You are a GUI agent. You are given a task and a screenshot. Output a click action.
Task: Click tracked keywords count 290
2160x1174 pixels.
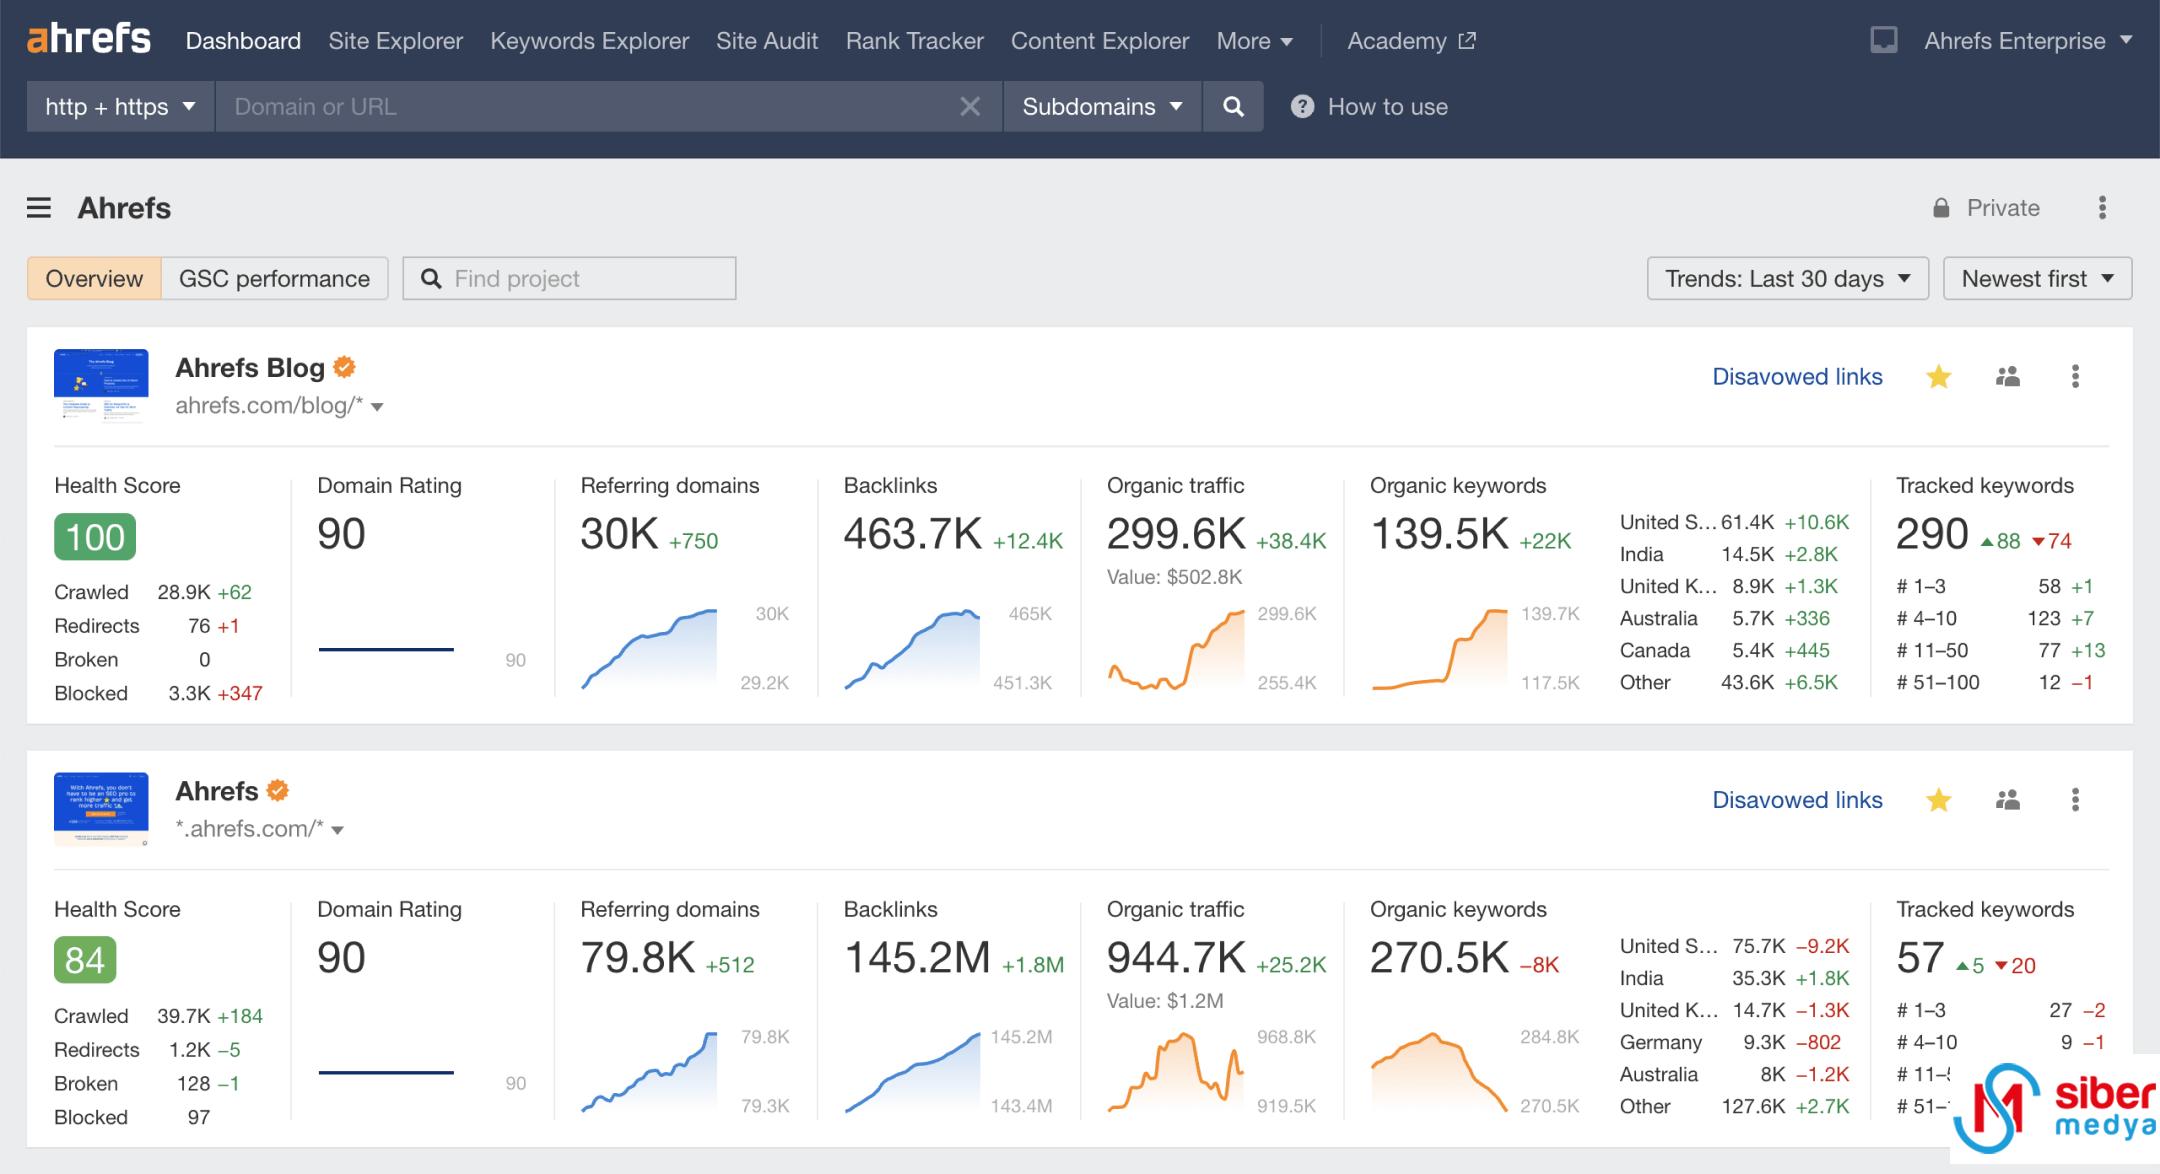(x=1932, y=534)
